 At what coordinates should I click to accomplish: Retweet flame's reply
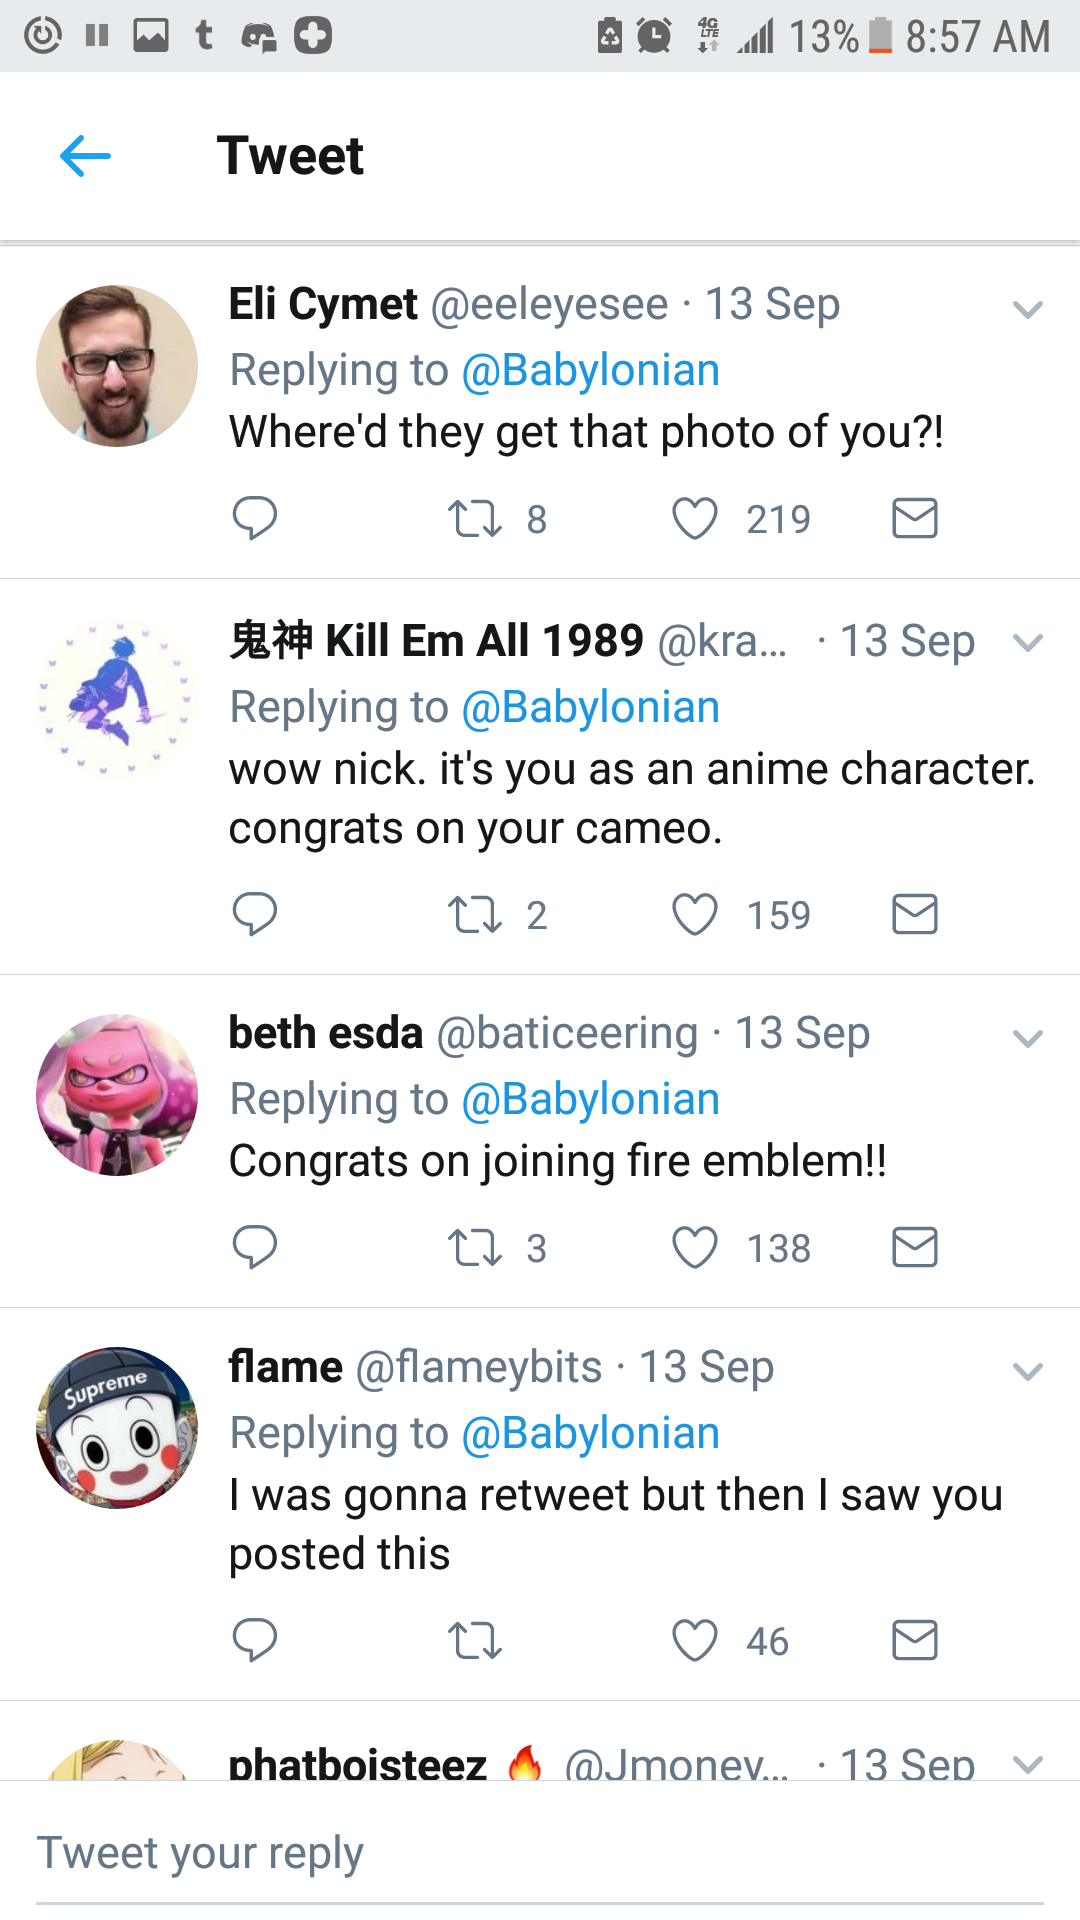click(475, 1641)
